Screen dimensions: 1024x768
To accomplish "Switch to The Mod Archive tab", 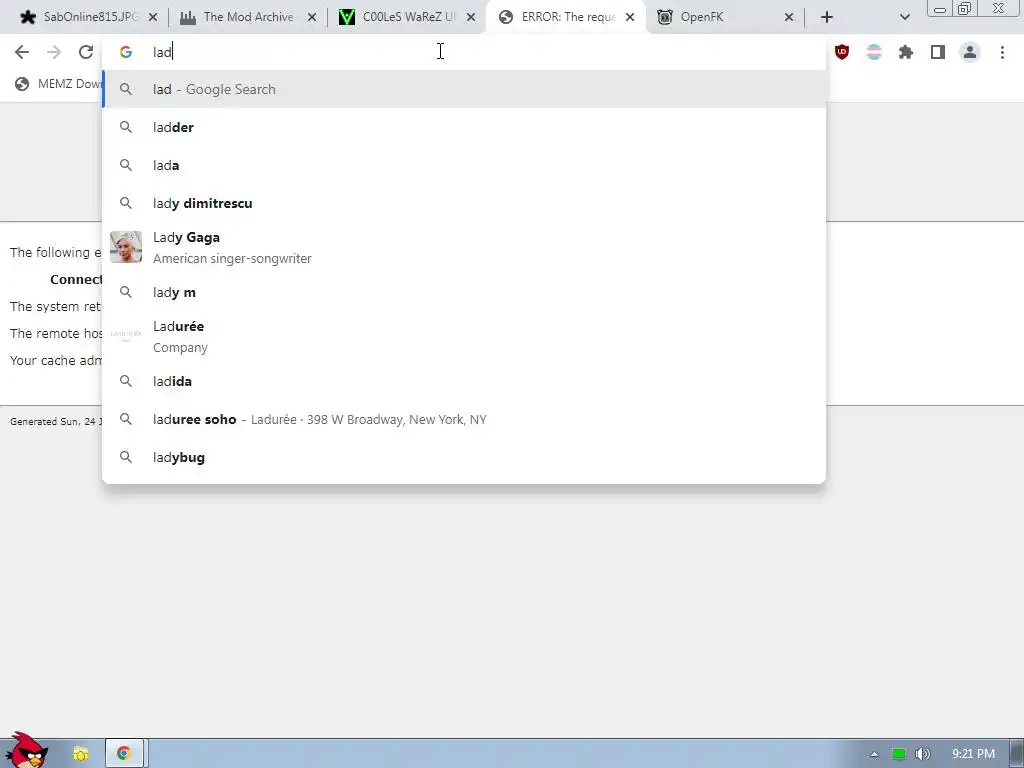I will [248, 17].
